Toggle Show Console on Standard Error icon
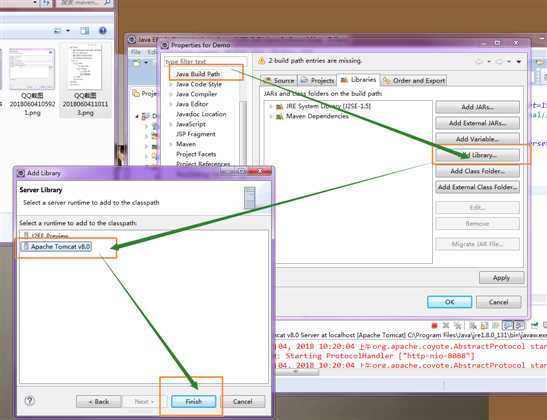This screenshot has width=547, height=420. (x=519, y=325)
